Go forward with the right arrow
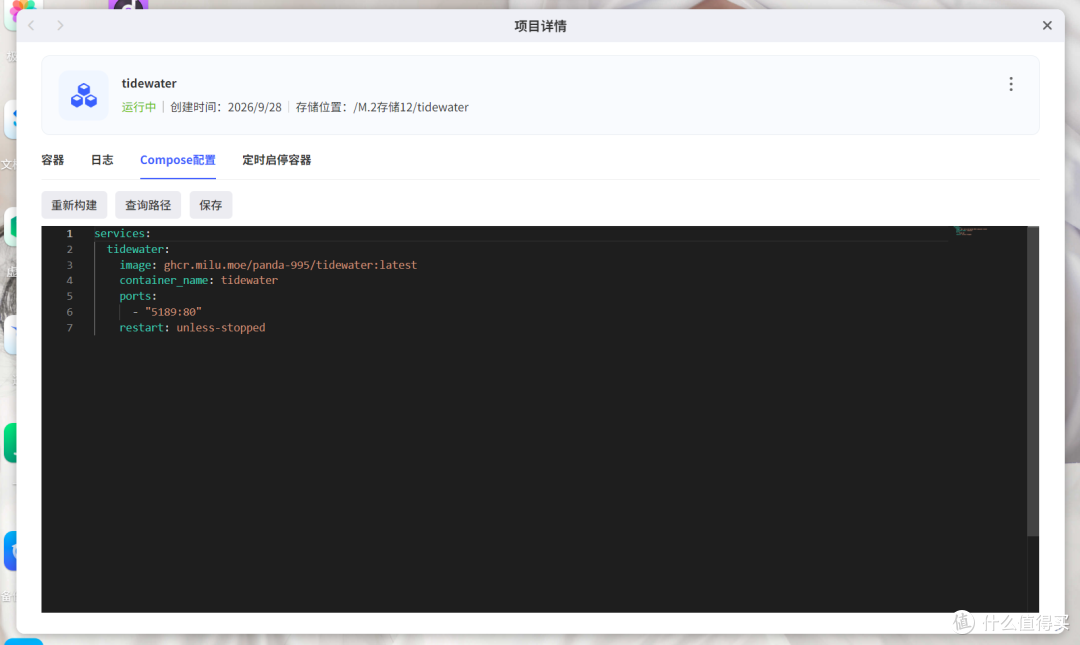Screen dimensions: 1080x645 pos(61,25)
